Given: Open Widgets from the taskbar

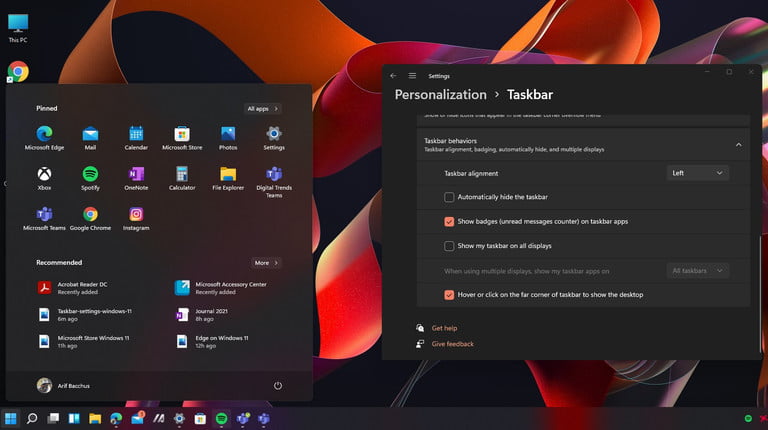Looking at the screenshot, I should 74,418.
